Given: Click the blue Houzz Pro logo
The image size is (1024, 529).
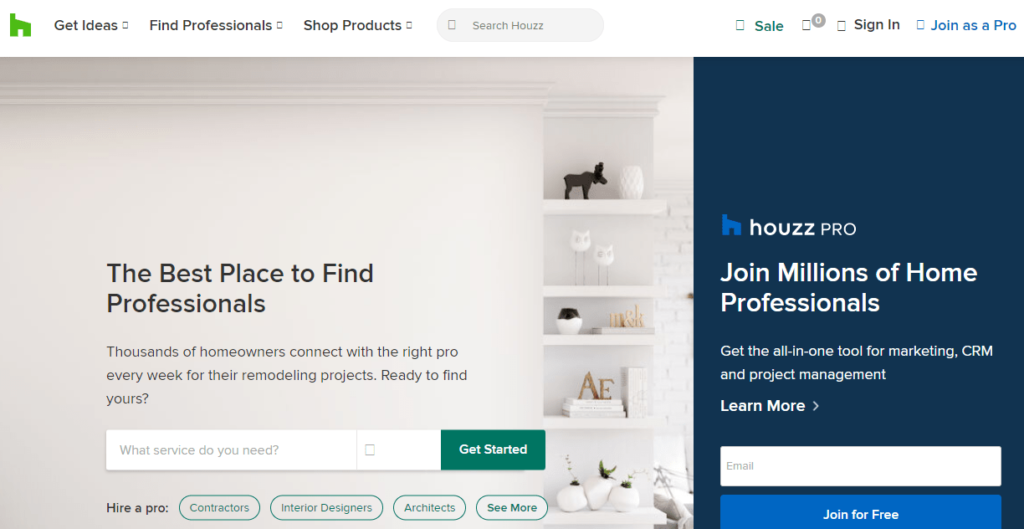Looking at the screenshot, I should click(789, 227).
